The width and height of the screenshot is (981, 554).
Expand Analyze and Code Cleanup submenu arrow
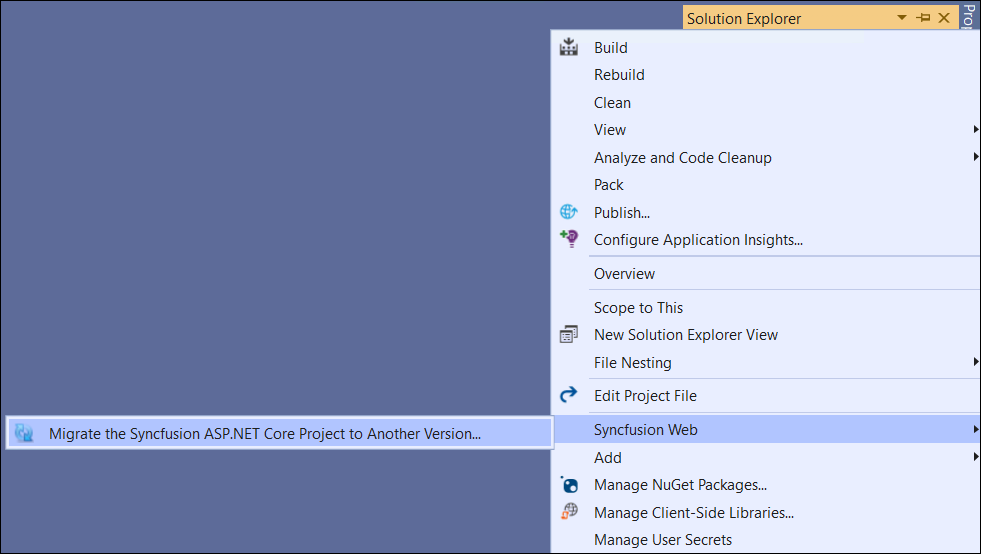coord(975,156)
